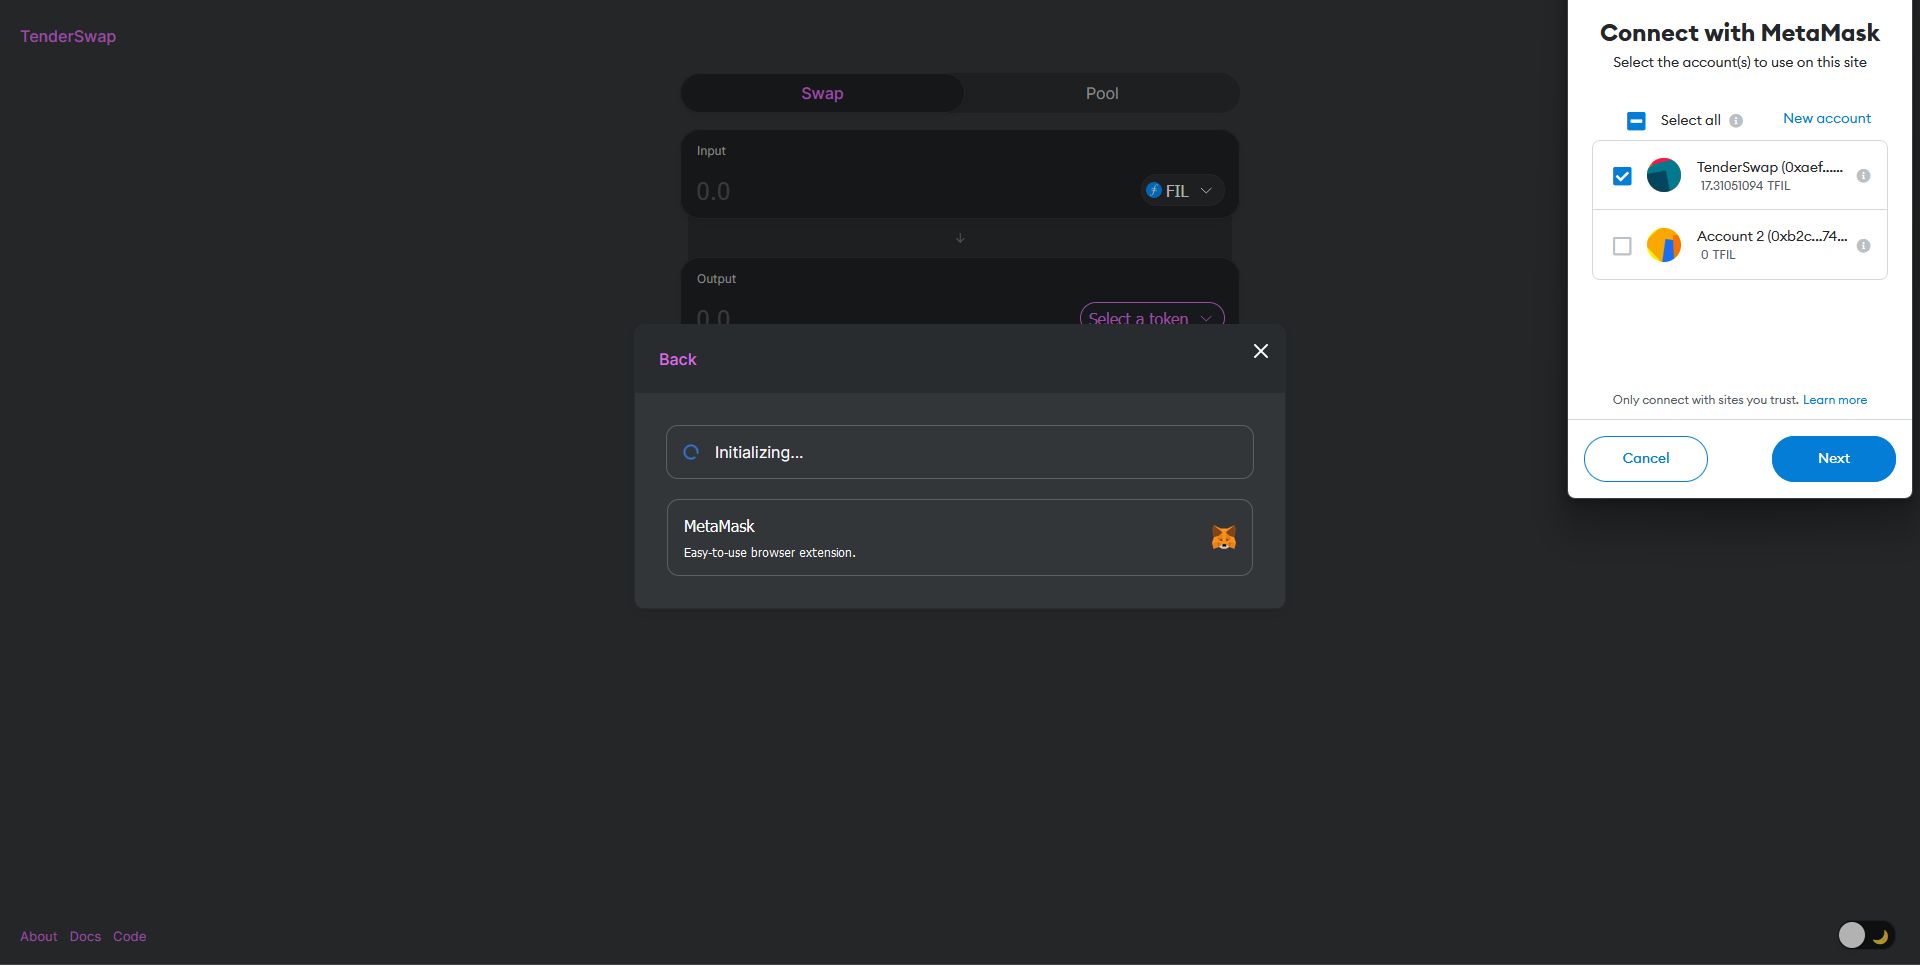The width and height of the screenshot is (1920, 966).
Task: Switch to the Swap tab
Action: coord(822,93)
